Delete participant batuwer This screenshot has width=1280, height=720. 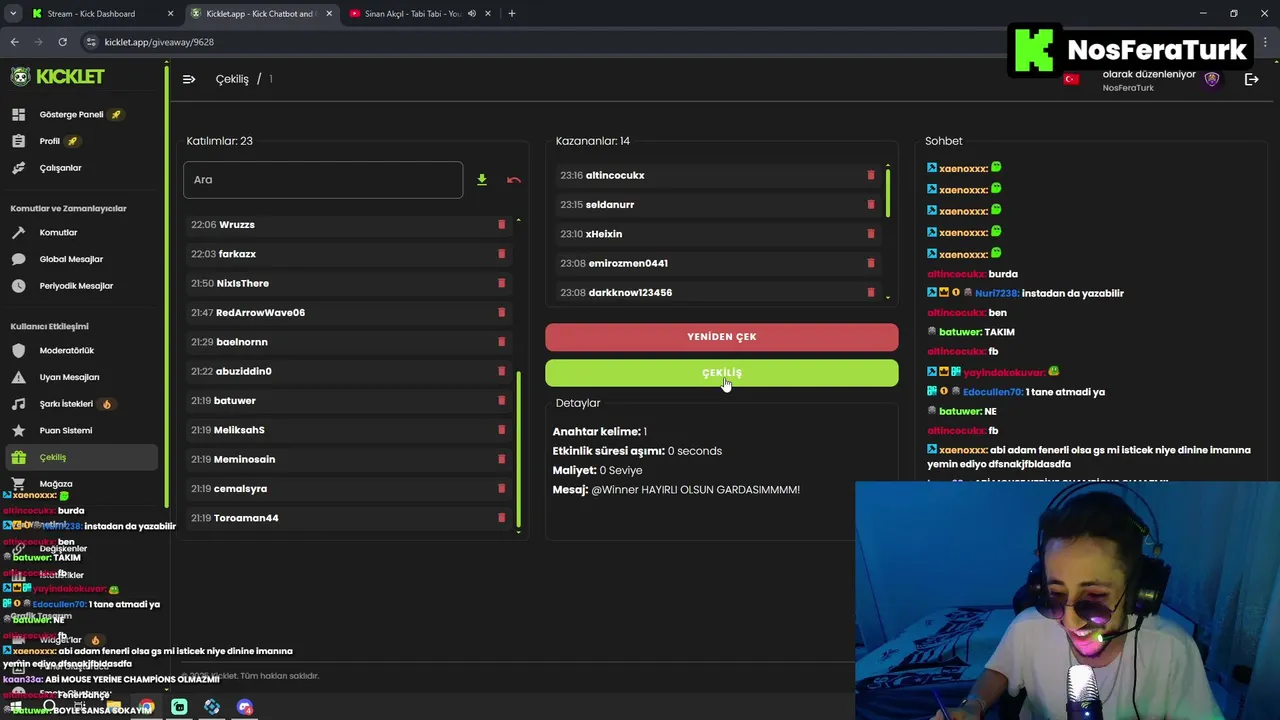pyautogui.click(x=501, y=401)
